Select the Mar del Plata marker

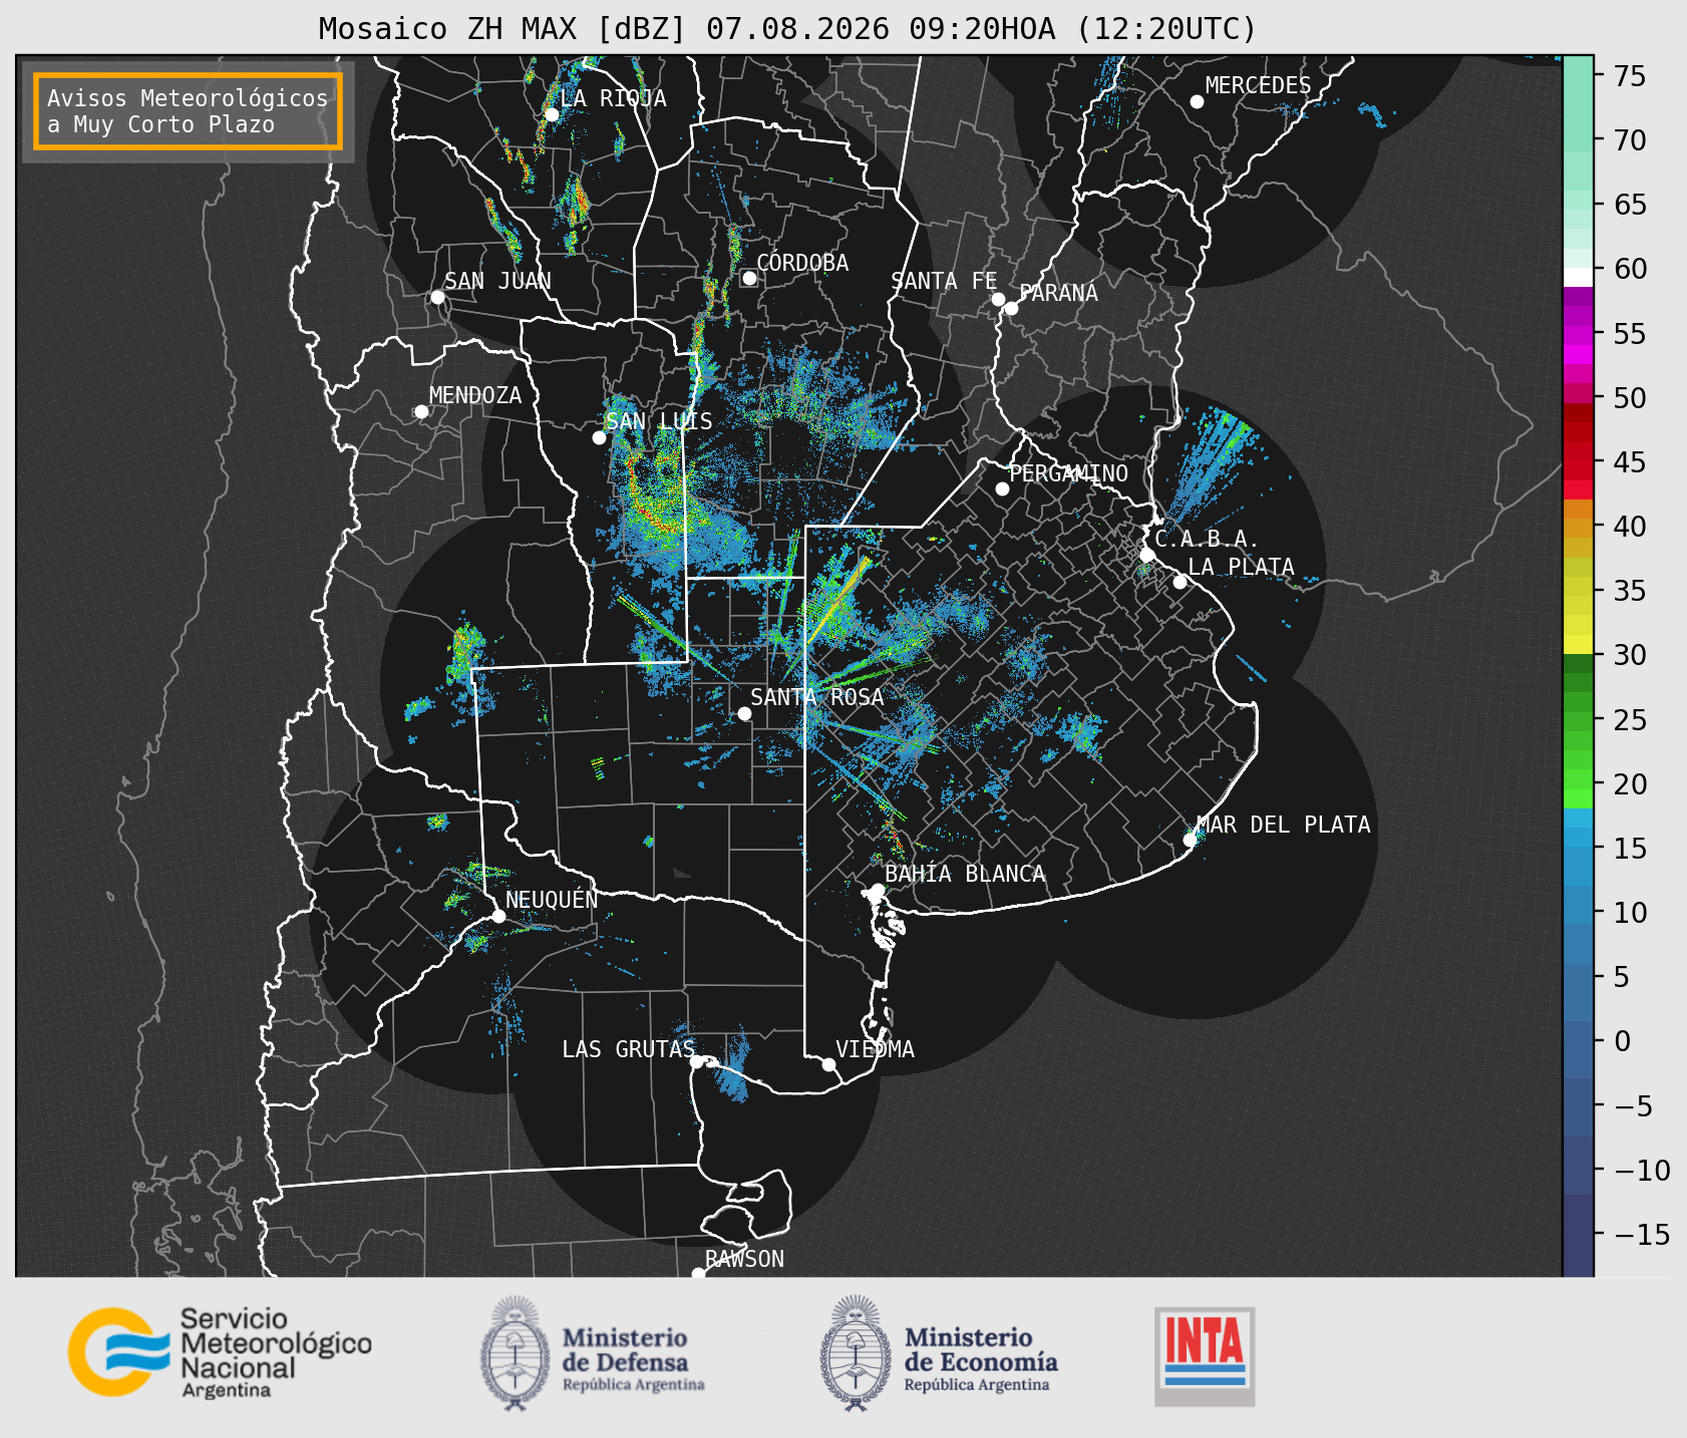tap(1190, 840)
